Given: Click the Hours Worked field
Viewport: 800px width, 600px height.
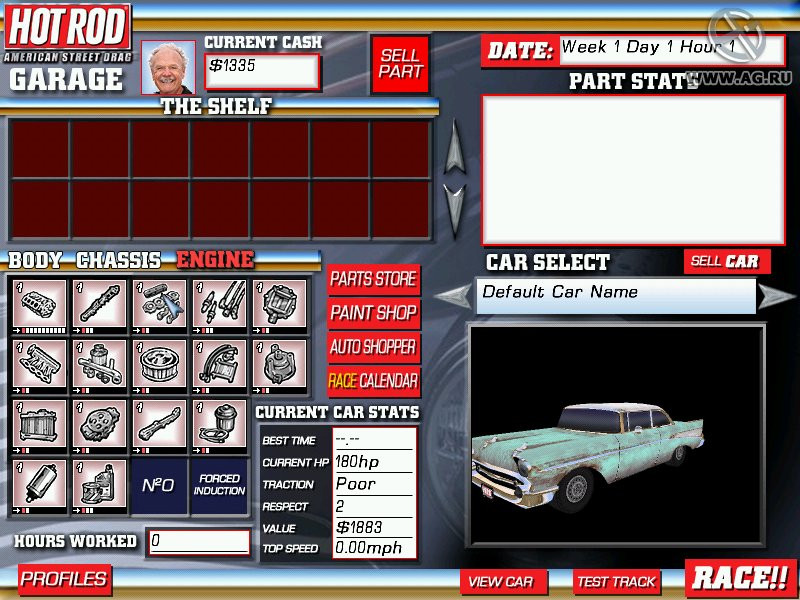Looking at the screenshot, I should [x=199, y=542].
